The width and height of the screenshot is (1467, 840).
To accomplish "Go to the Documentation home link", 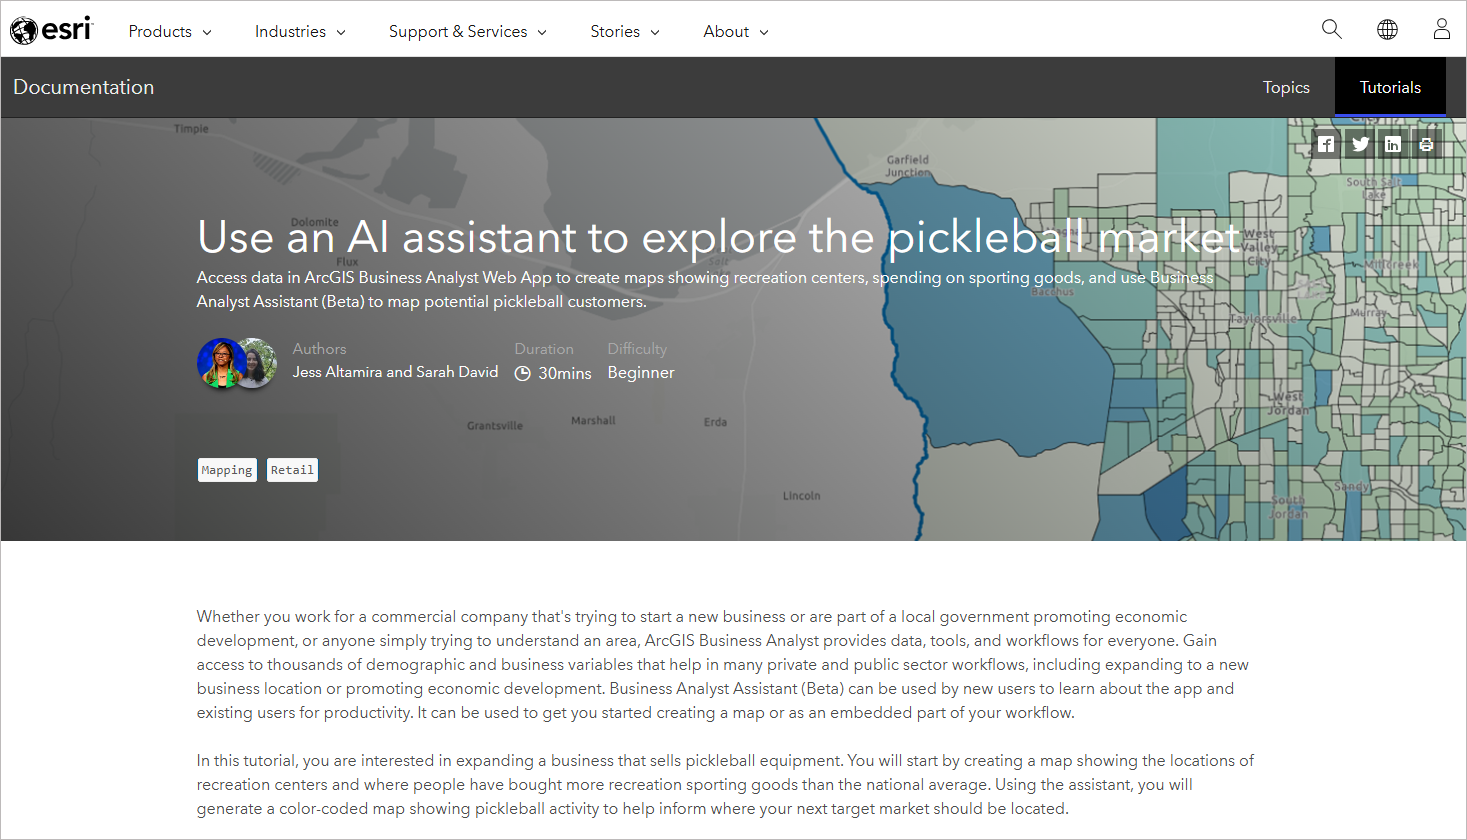I will click(84, 87).
